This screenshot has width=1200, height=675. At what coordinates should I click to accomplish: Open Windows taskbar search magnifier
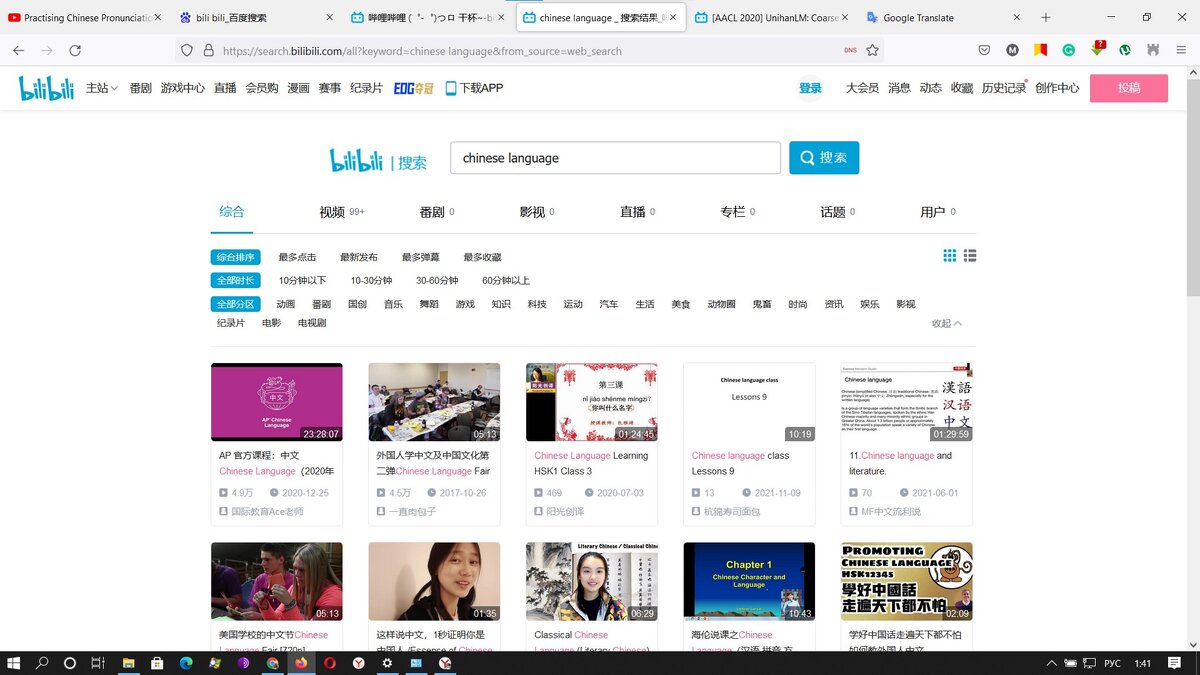(x=42, y=663)
